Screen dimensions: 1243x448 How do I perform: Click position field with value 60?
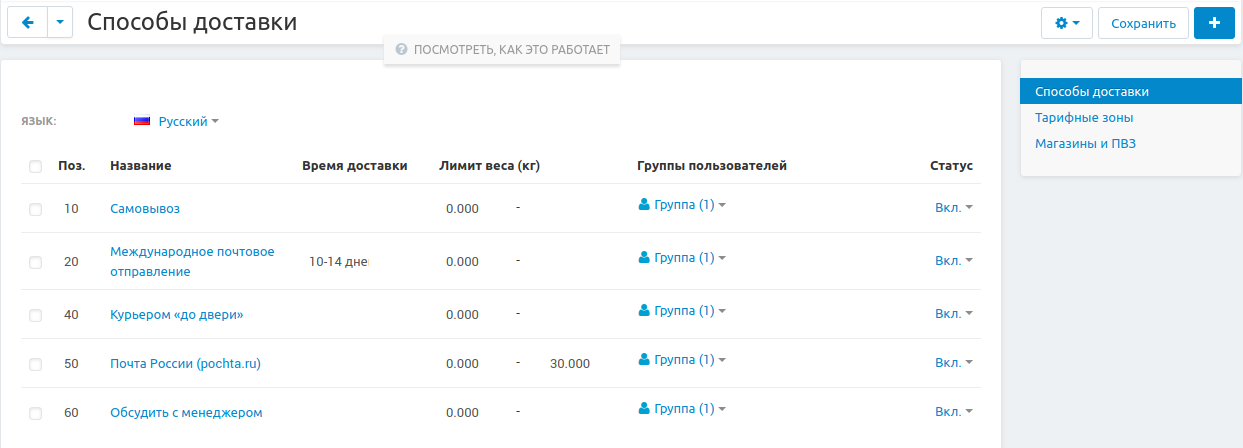coord(71,413)
